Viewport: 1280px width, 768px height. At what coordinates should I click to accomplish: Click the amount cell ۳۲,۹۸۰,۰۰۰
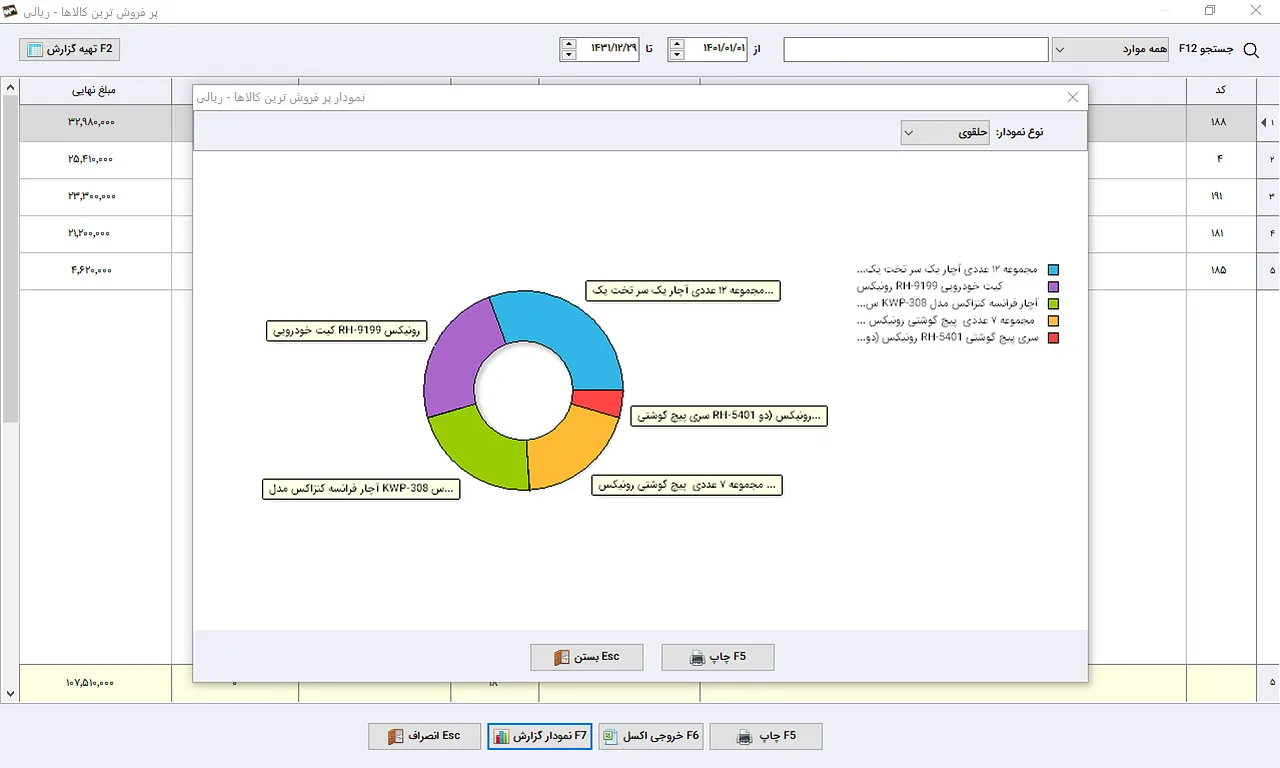(95, 123)
